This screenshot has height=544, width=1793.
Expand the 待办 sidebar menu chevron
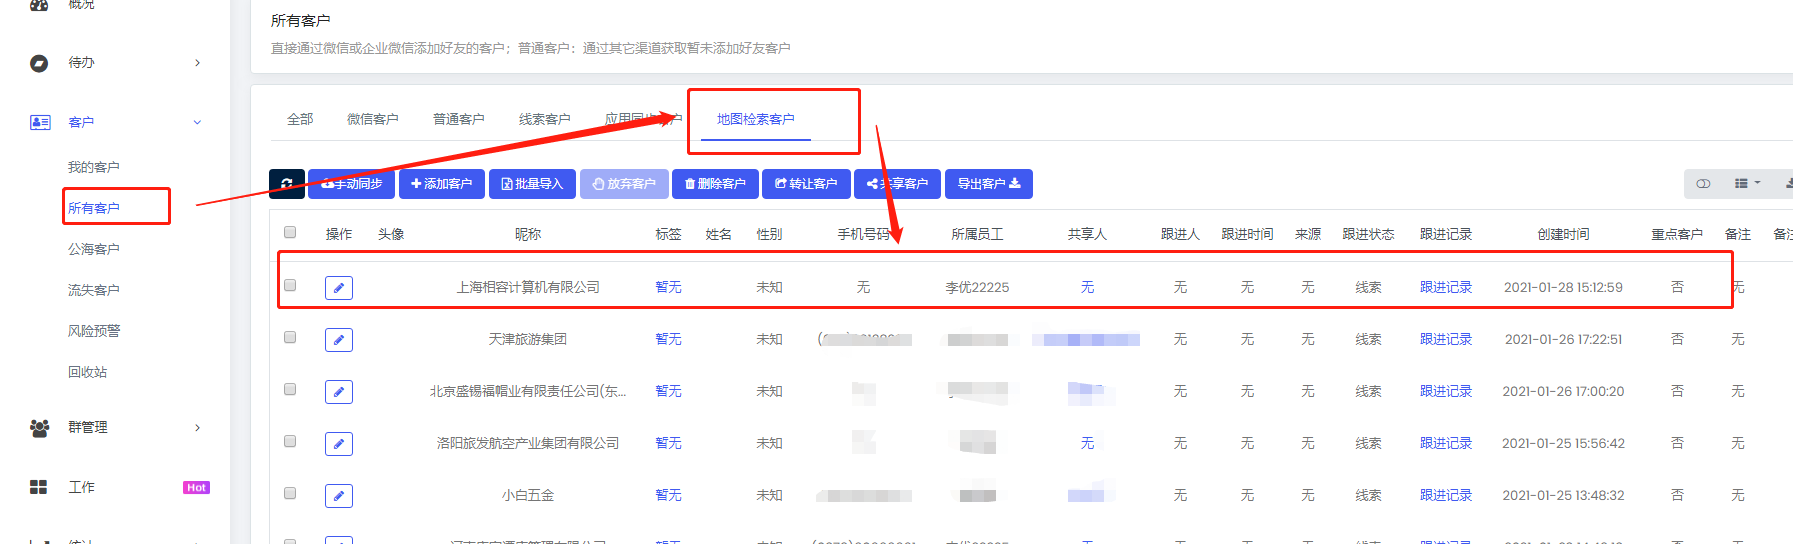197,63
